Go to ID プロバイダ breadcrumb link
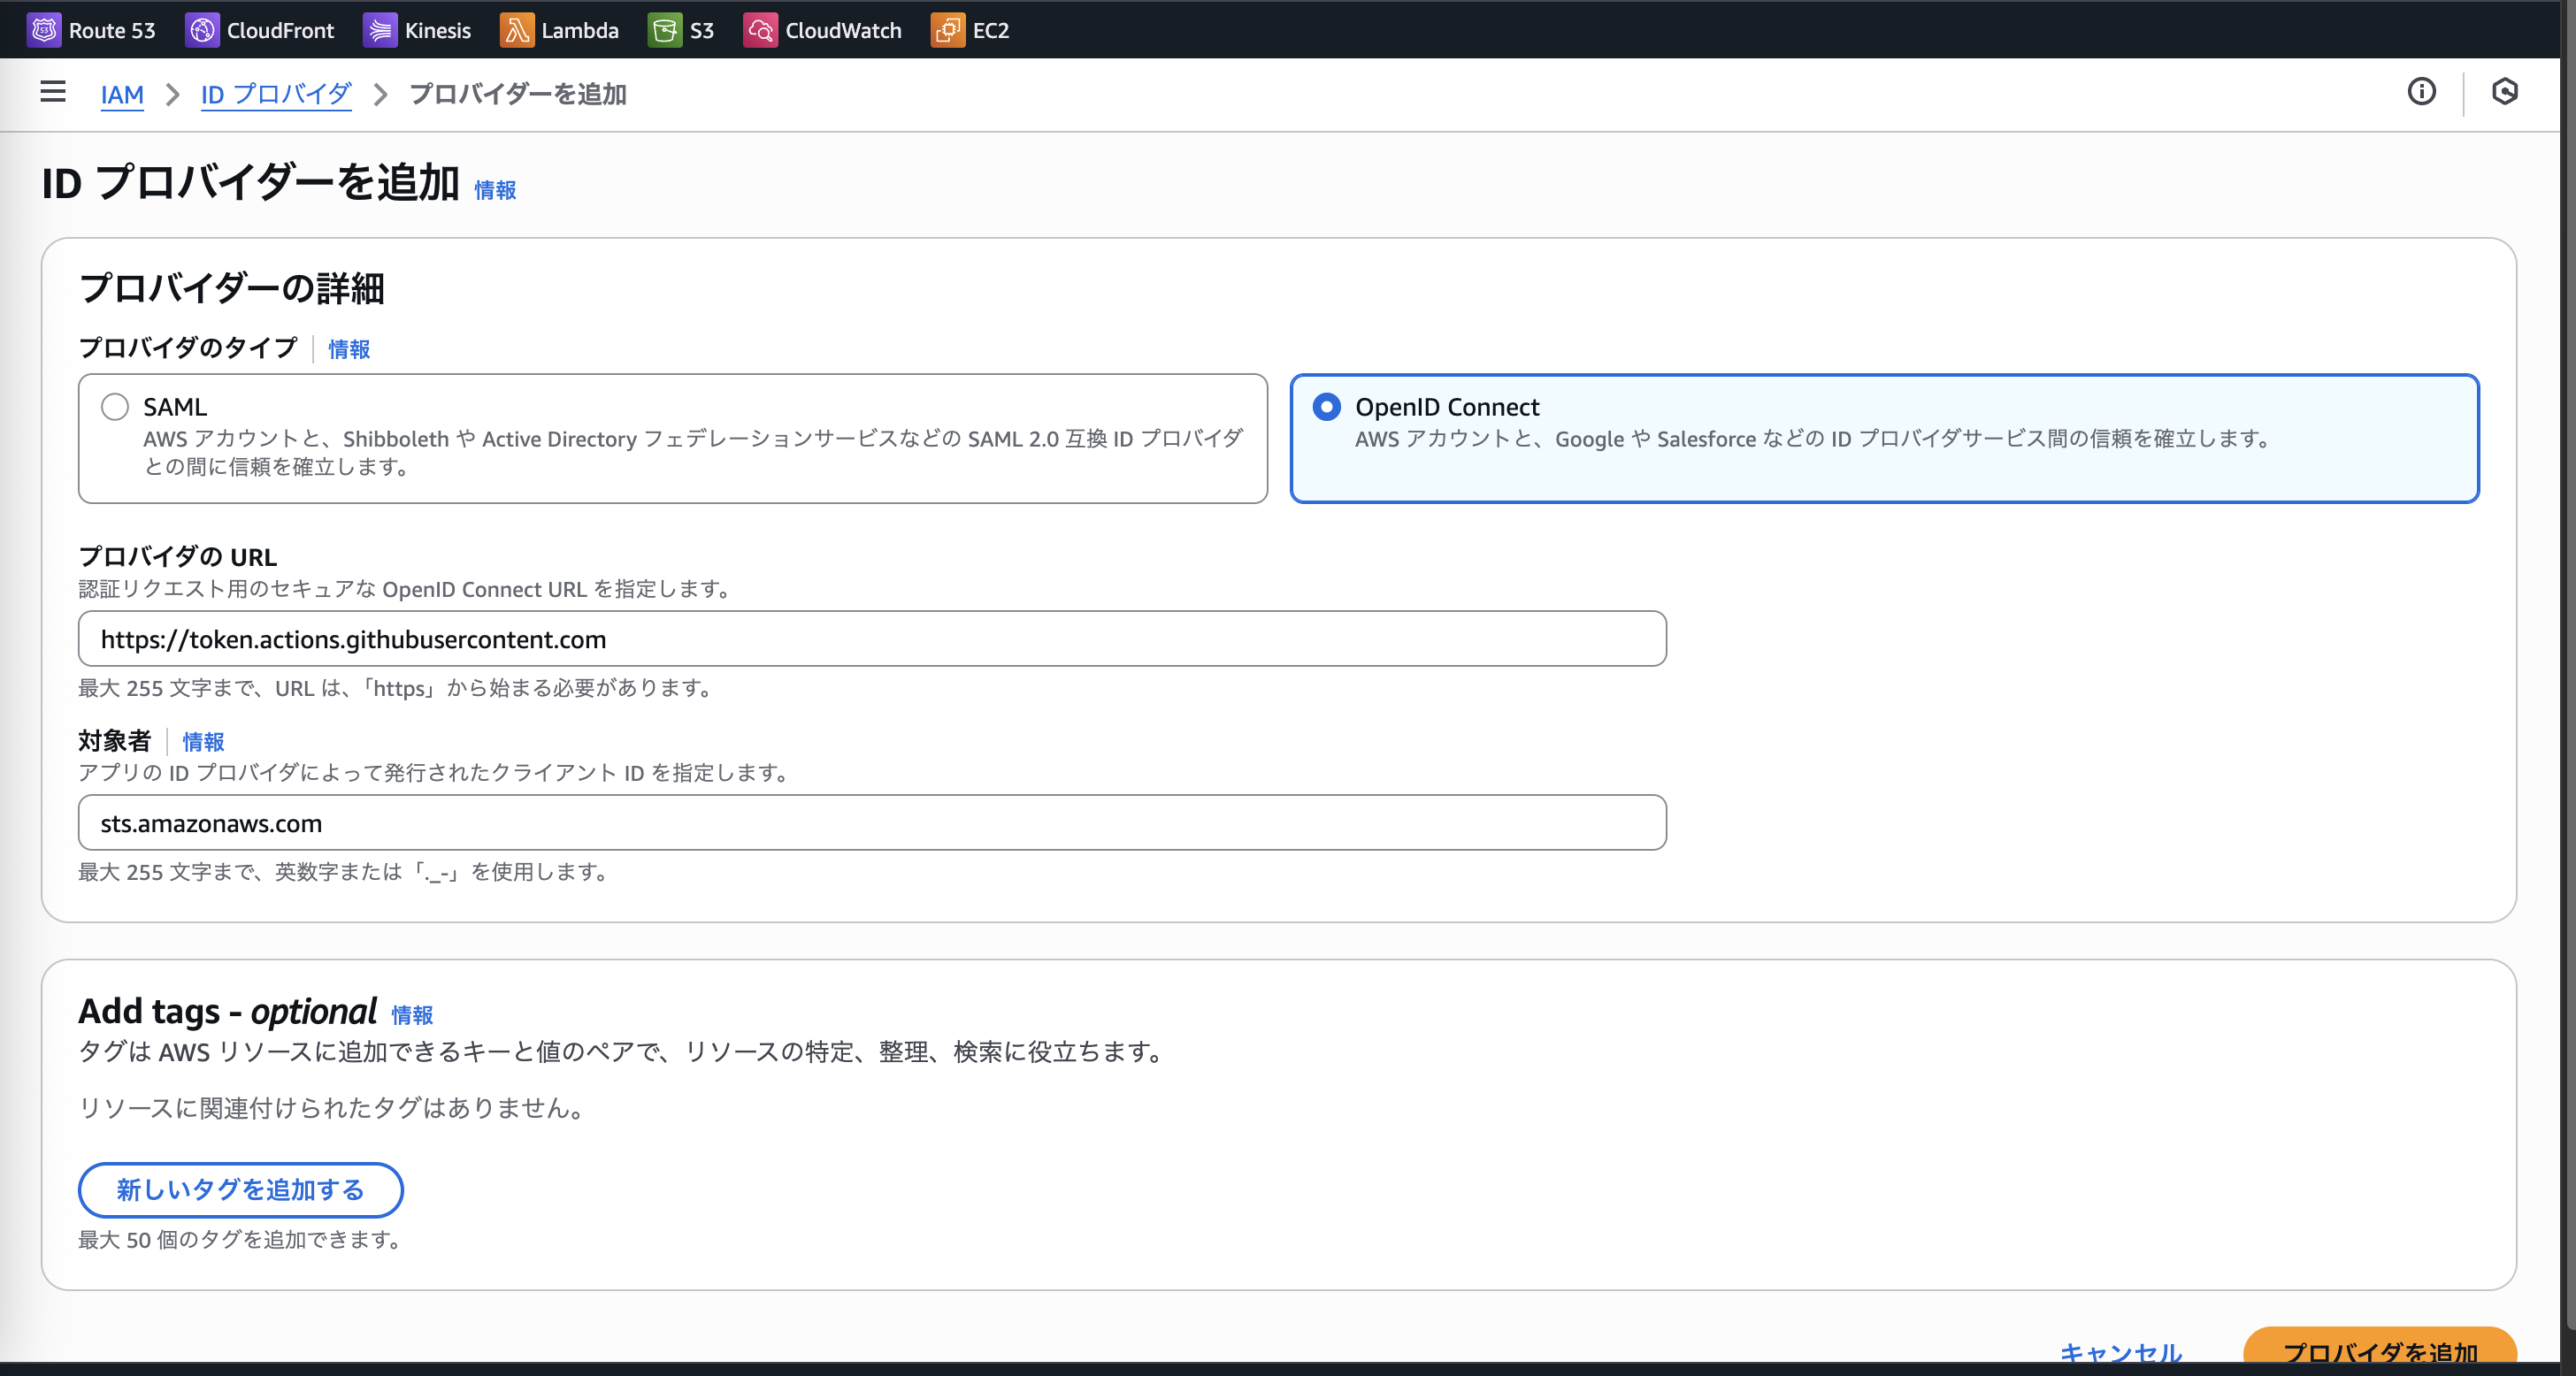Screen dimensions: 2576x1376 pyautogui.click(x=276, y=95)
